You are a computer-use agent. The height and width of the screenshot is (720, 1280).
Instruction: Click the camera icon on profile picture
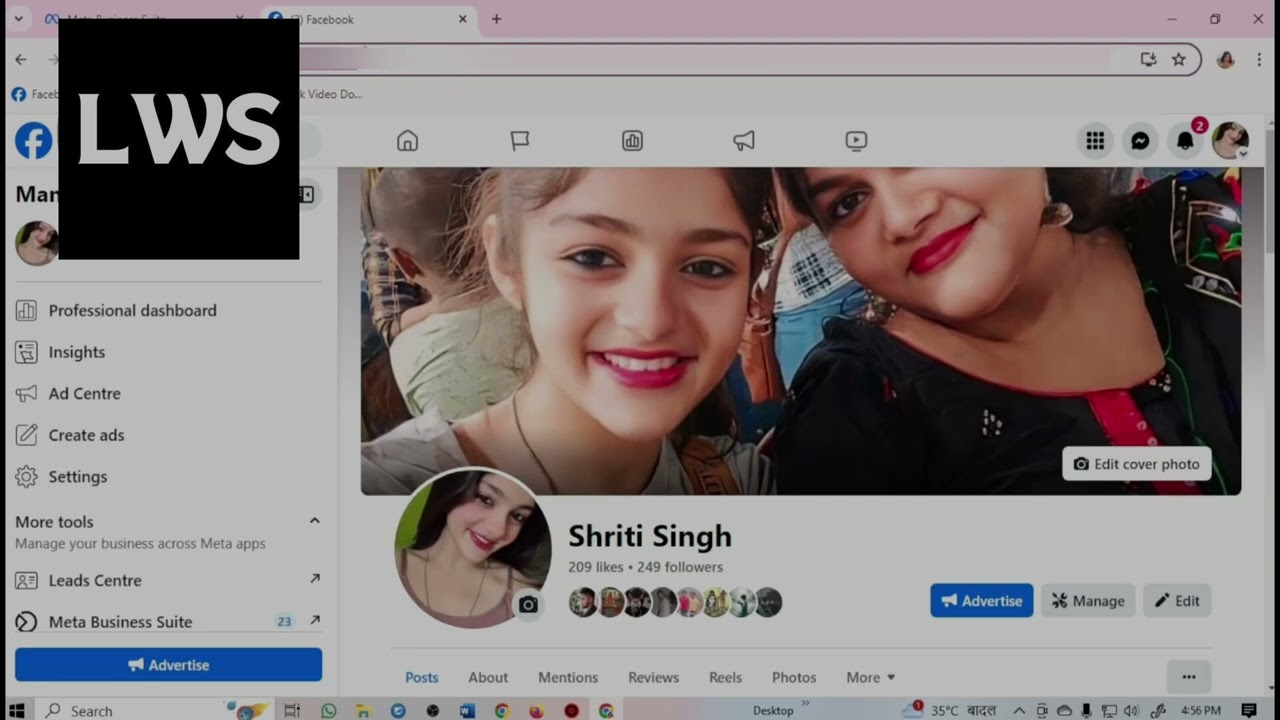528,604
